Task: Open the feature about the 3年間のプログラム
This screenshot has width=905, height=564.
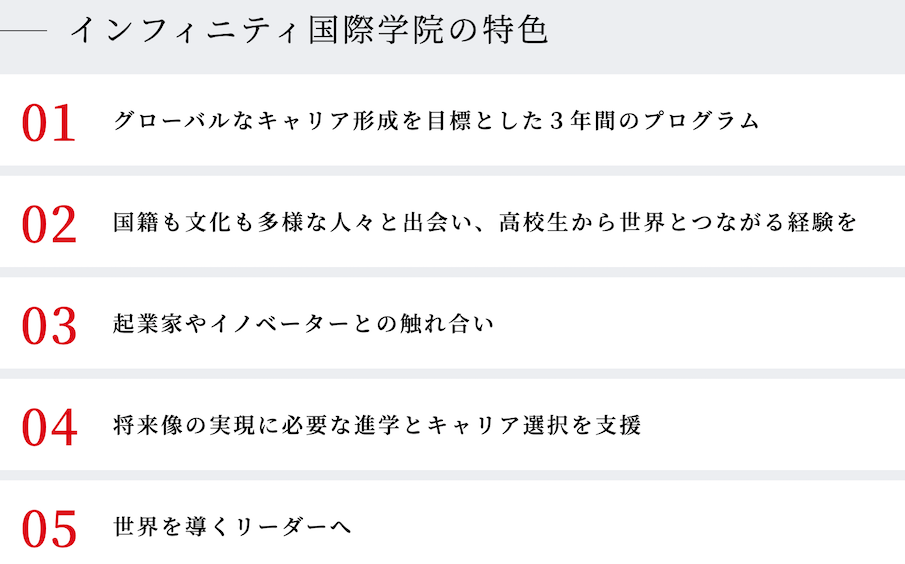Action: click(452, 120)
